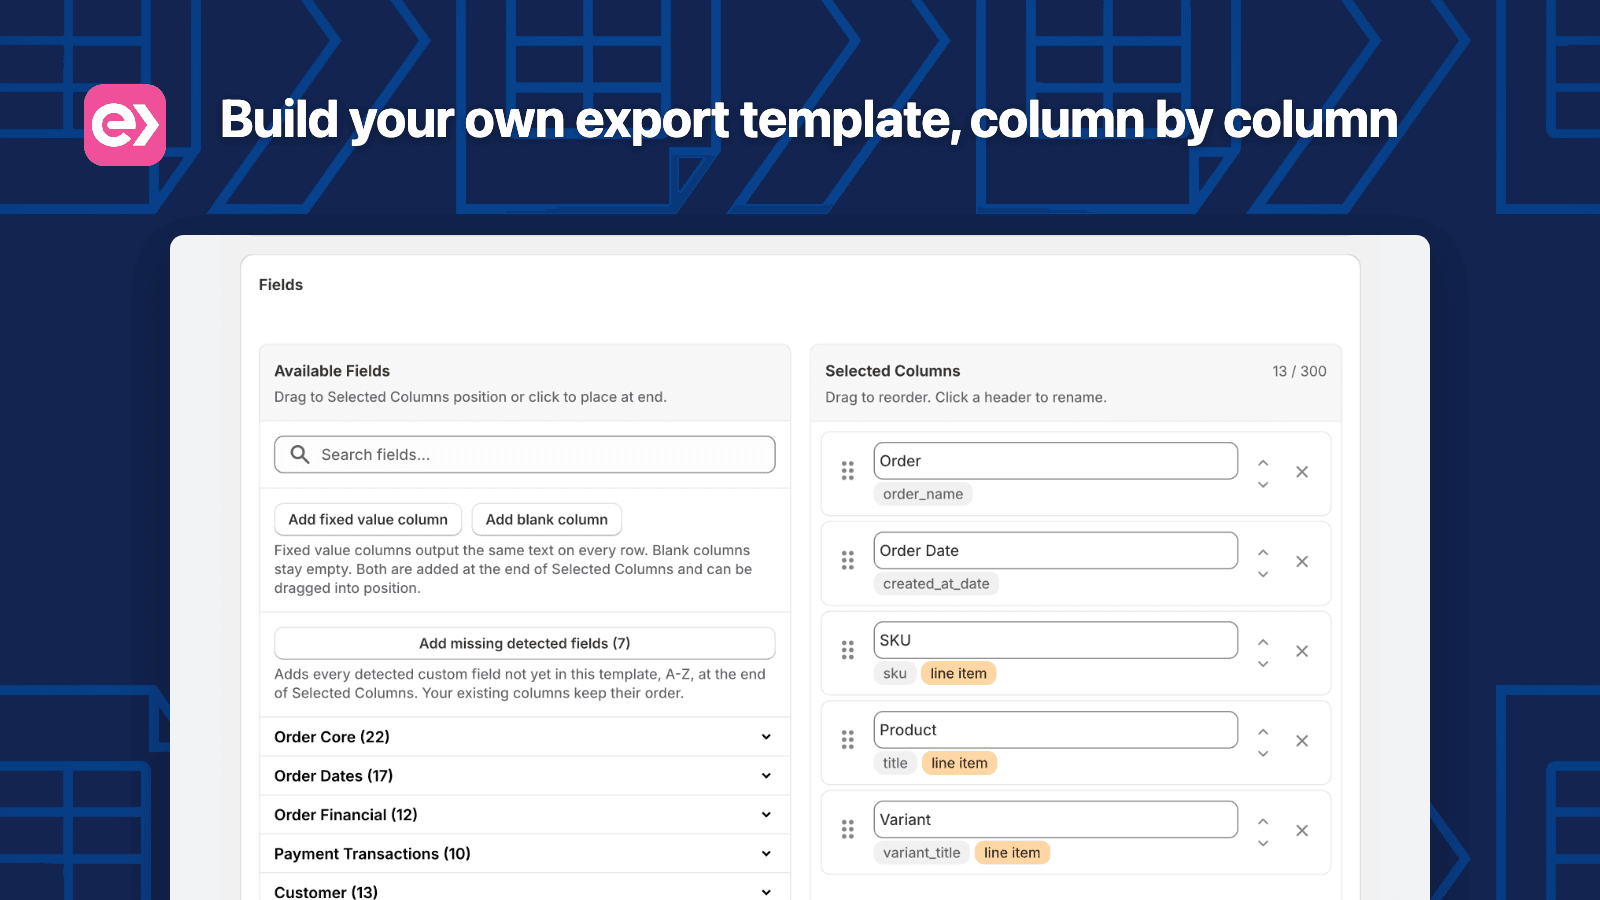Expand the Order Core (22) group
The width and height of the screenshot is (1600, 900).
pyautogui.click(x=524, y=737)
